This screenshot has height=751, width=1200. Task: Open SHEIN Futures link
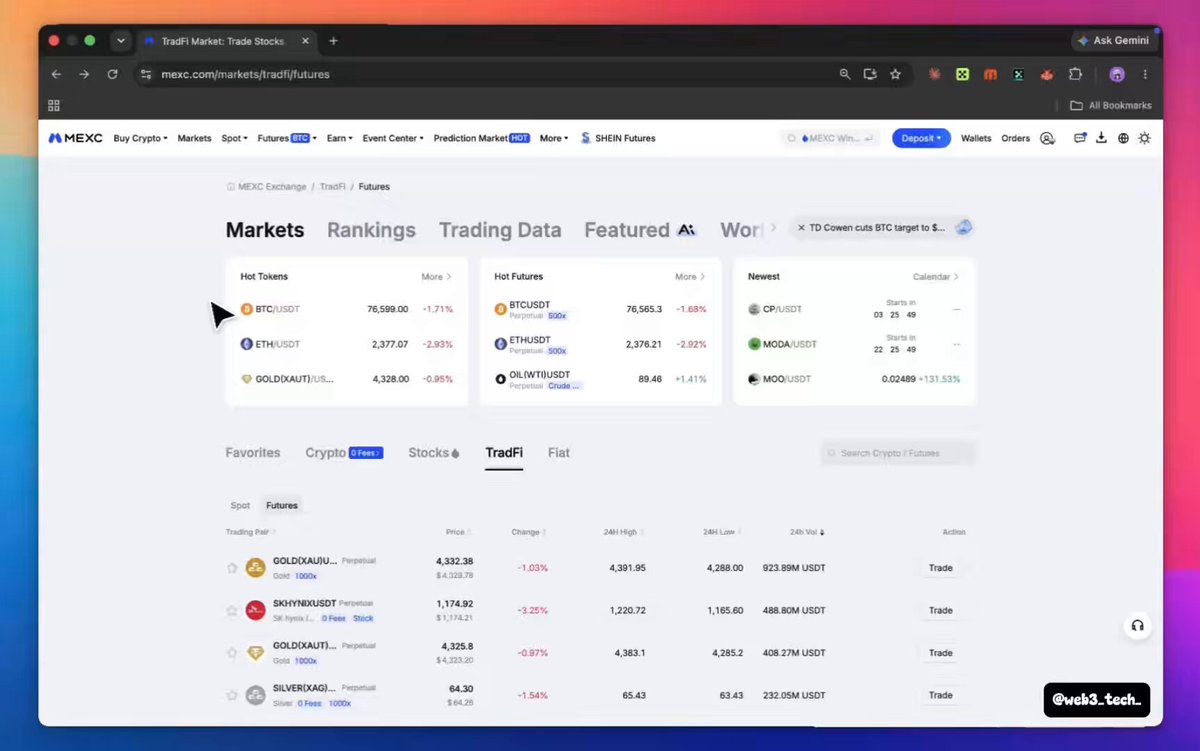pos(618,138)
